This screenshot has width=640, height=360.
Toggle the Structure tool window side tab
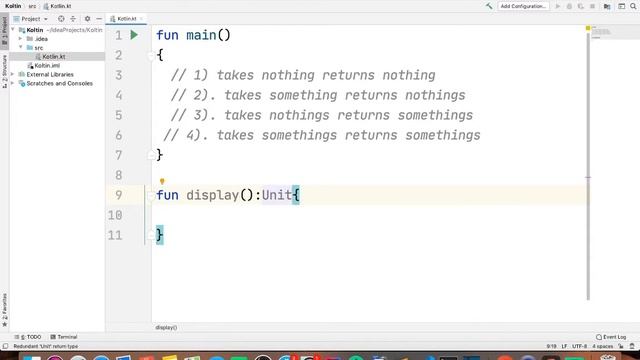click(4, 71)
